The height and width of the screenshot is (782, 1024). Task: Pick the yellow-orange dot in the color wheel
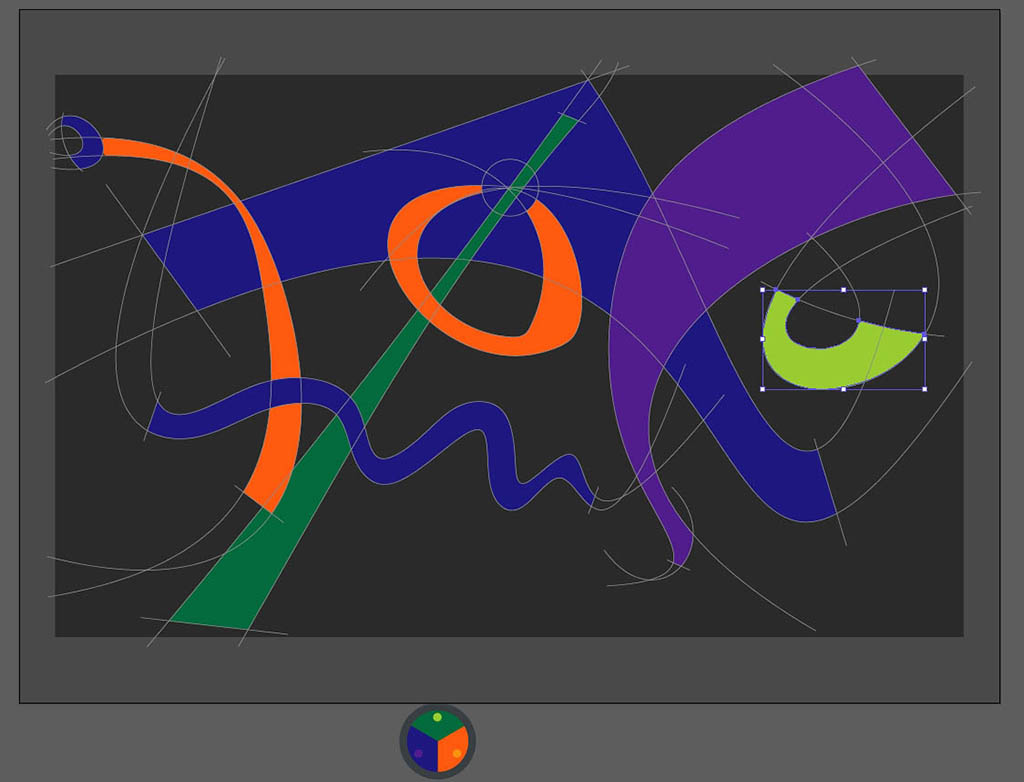click(x=456, y=753)
